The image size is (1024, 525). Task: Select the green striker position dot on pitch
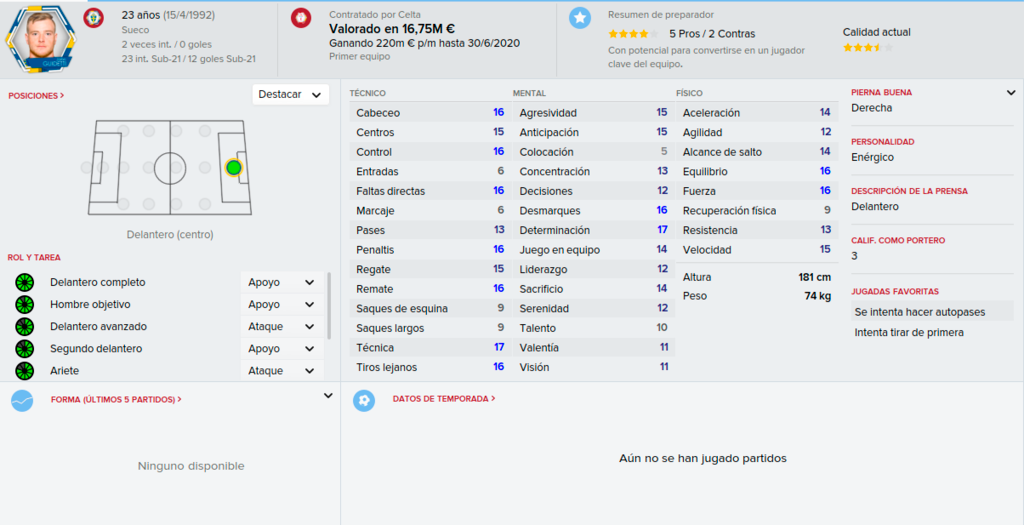point(233,168)
